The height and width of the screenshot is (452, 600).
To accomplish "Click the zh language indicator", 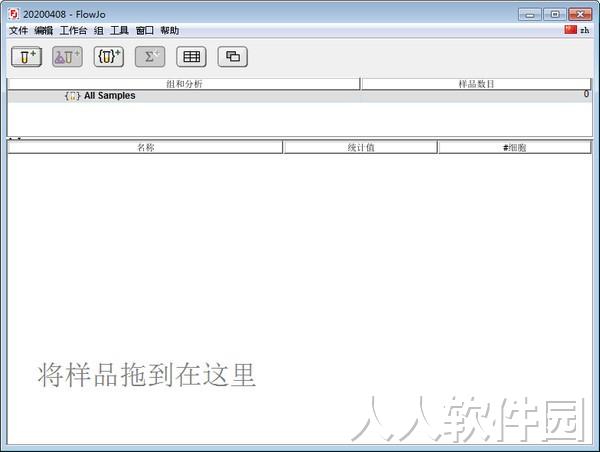I will pos(584,30).
